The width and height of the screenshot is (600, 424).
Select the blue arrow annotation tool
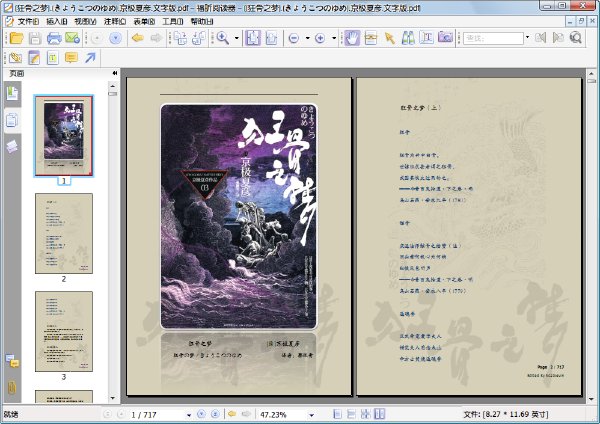click(90, 58)
